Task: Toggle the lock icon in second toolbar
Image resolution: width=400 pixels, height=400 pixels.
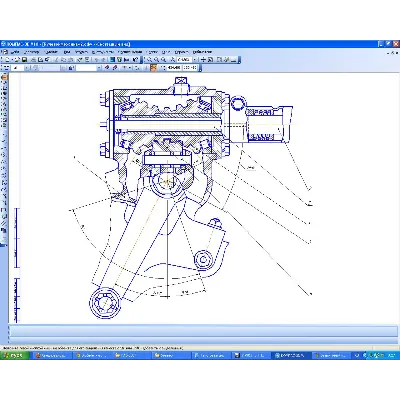Action: pos(71,68)
